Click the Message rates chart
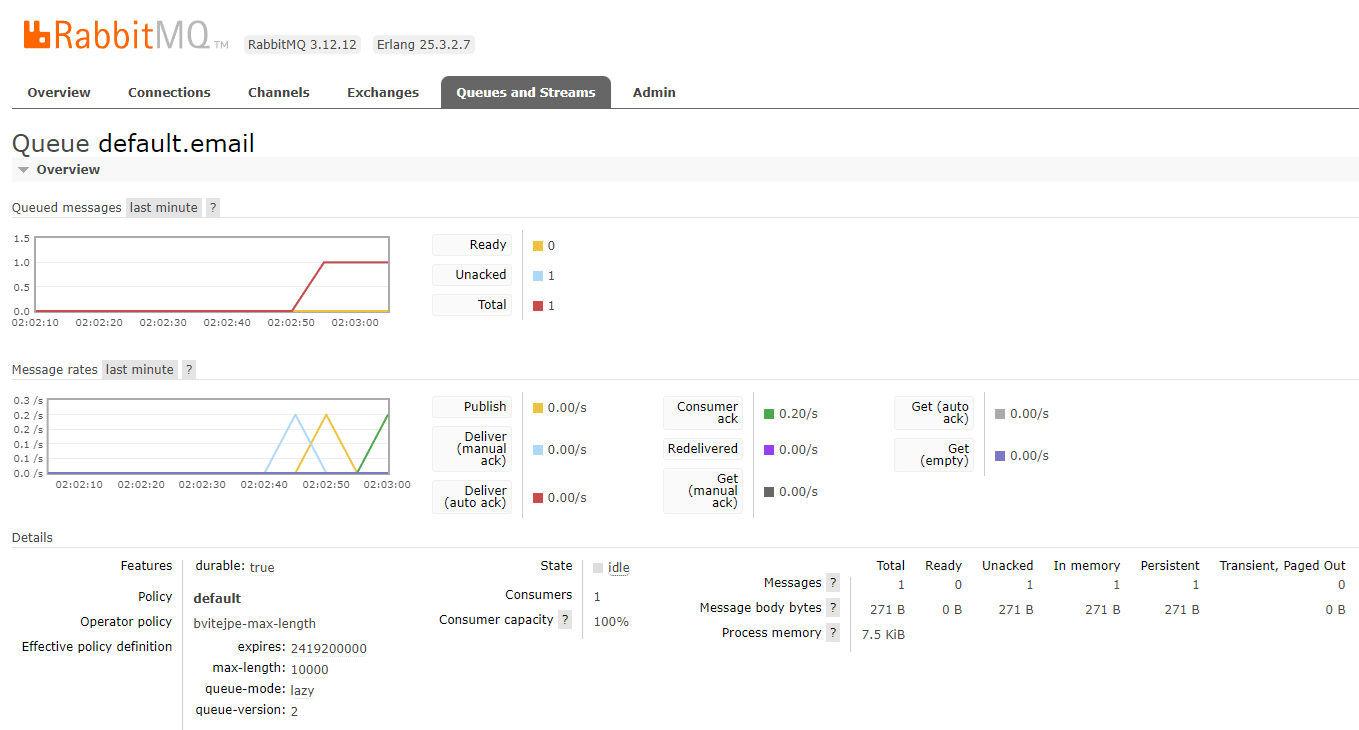Screen dimensions: 1359x730 pyautogui.click(x=217, y=436)
